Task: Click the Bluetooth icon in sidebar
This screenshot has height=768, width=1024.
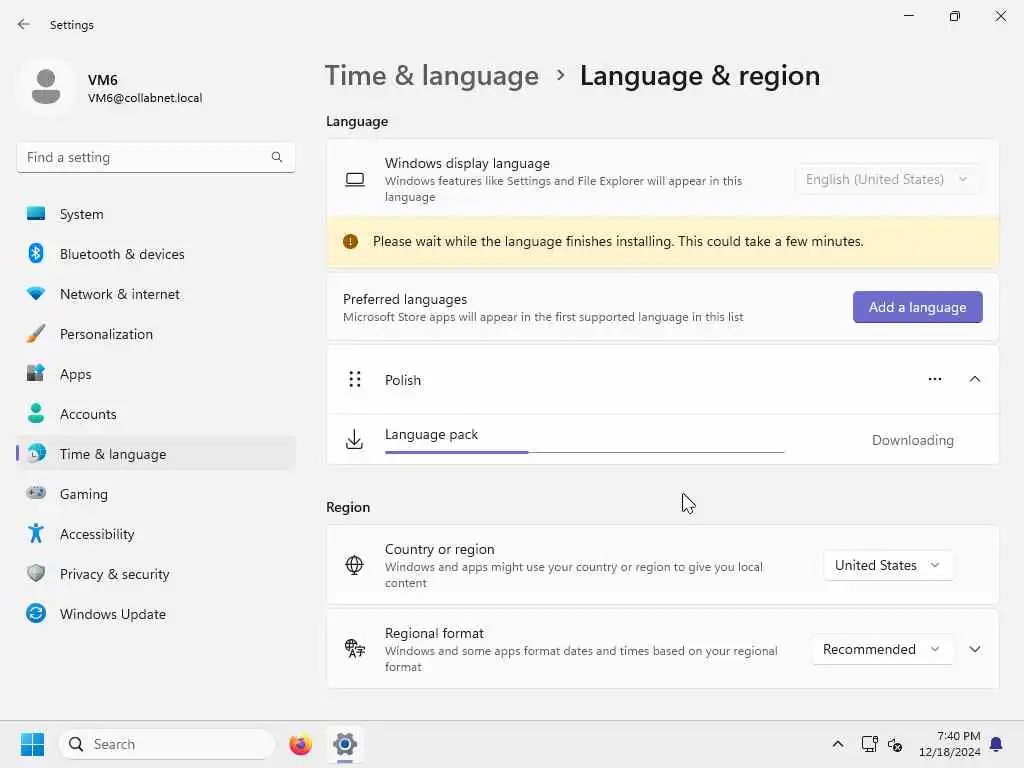Action: point(36,253)
